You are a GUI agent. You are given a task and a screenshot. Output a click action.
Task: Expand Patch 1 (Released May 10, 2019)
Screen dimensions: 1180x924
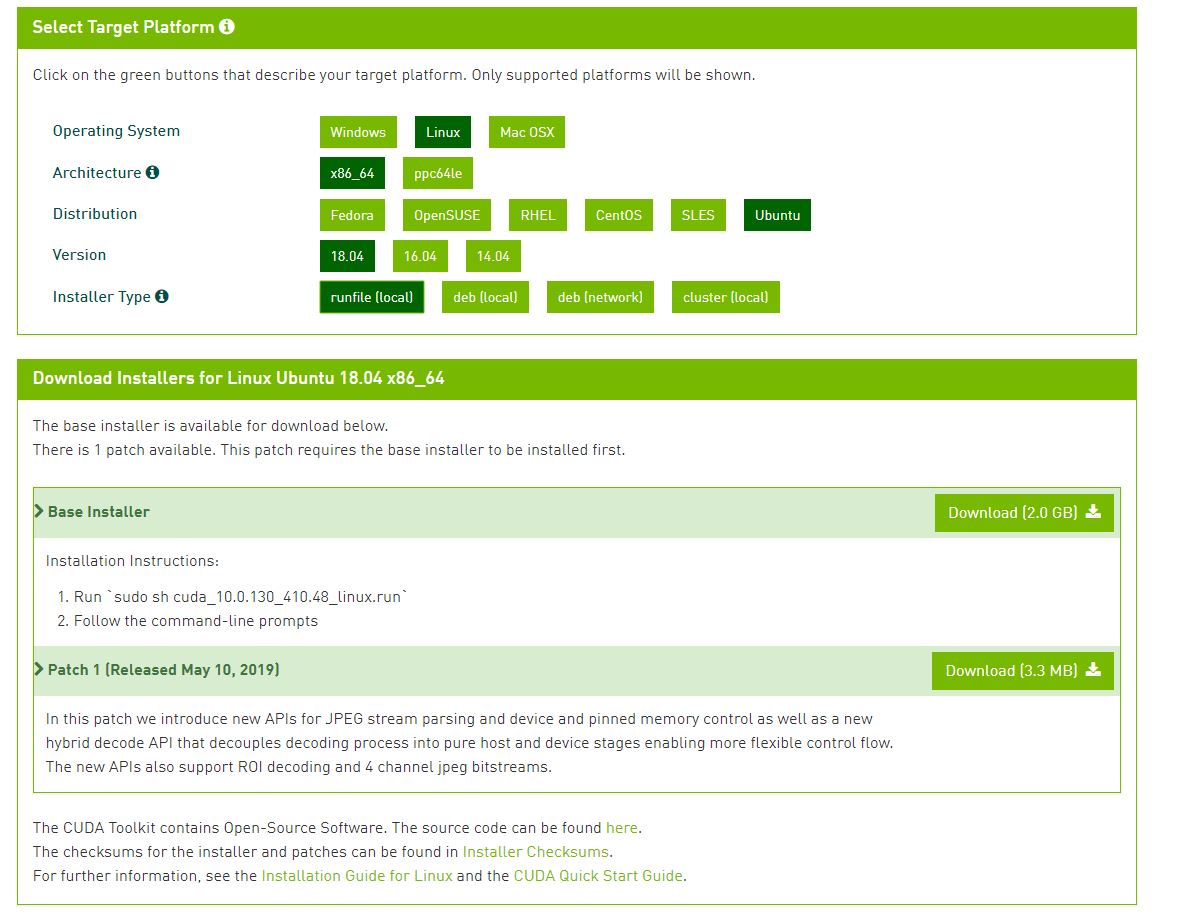coord(157,670)
